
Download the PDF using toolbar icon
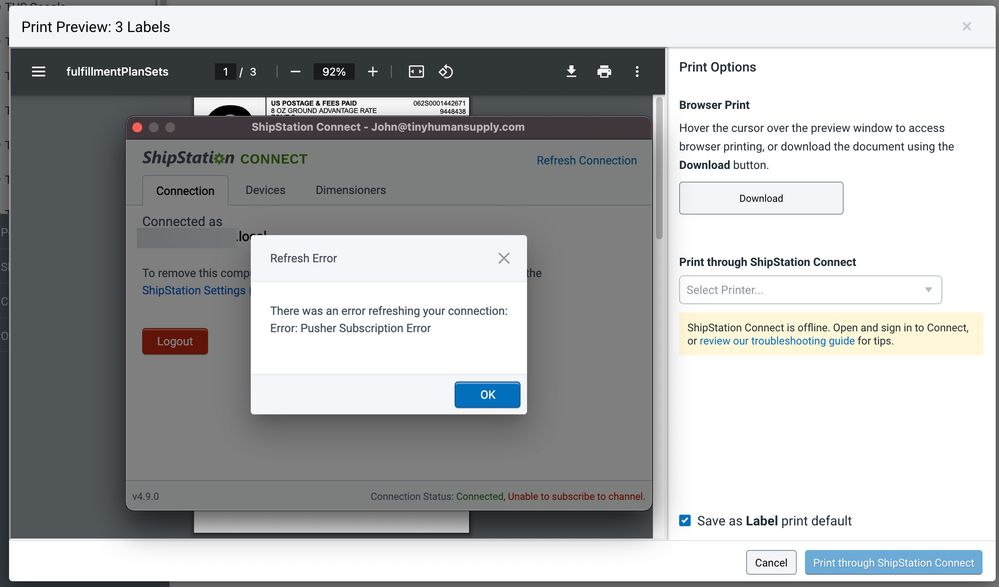coord(571,72)
